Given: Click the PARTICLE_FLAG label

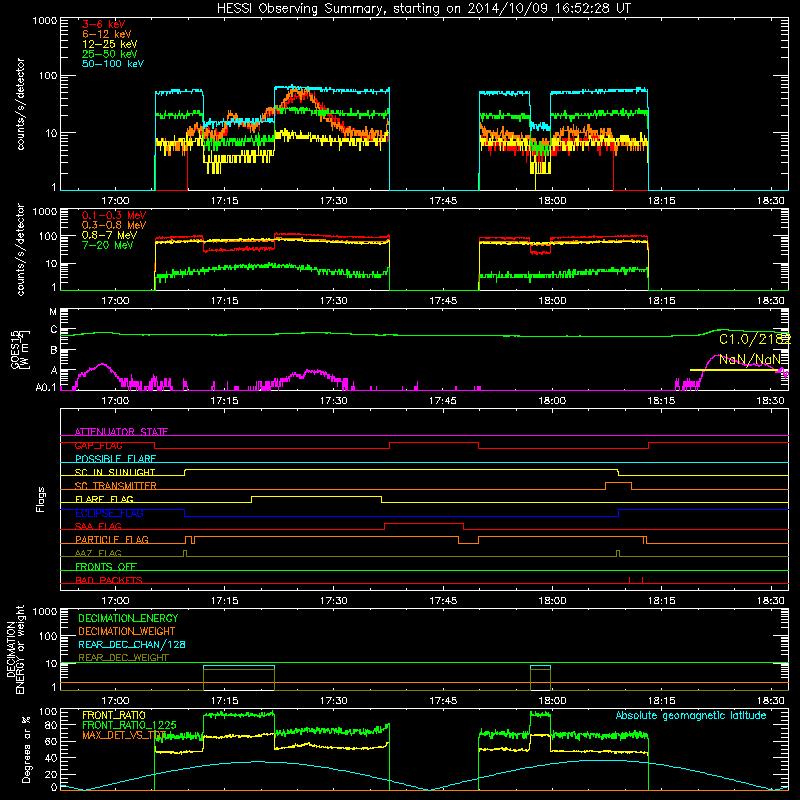Looking at the screenshot, I should 112,539.
